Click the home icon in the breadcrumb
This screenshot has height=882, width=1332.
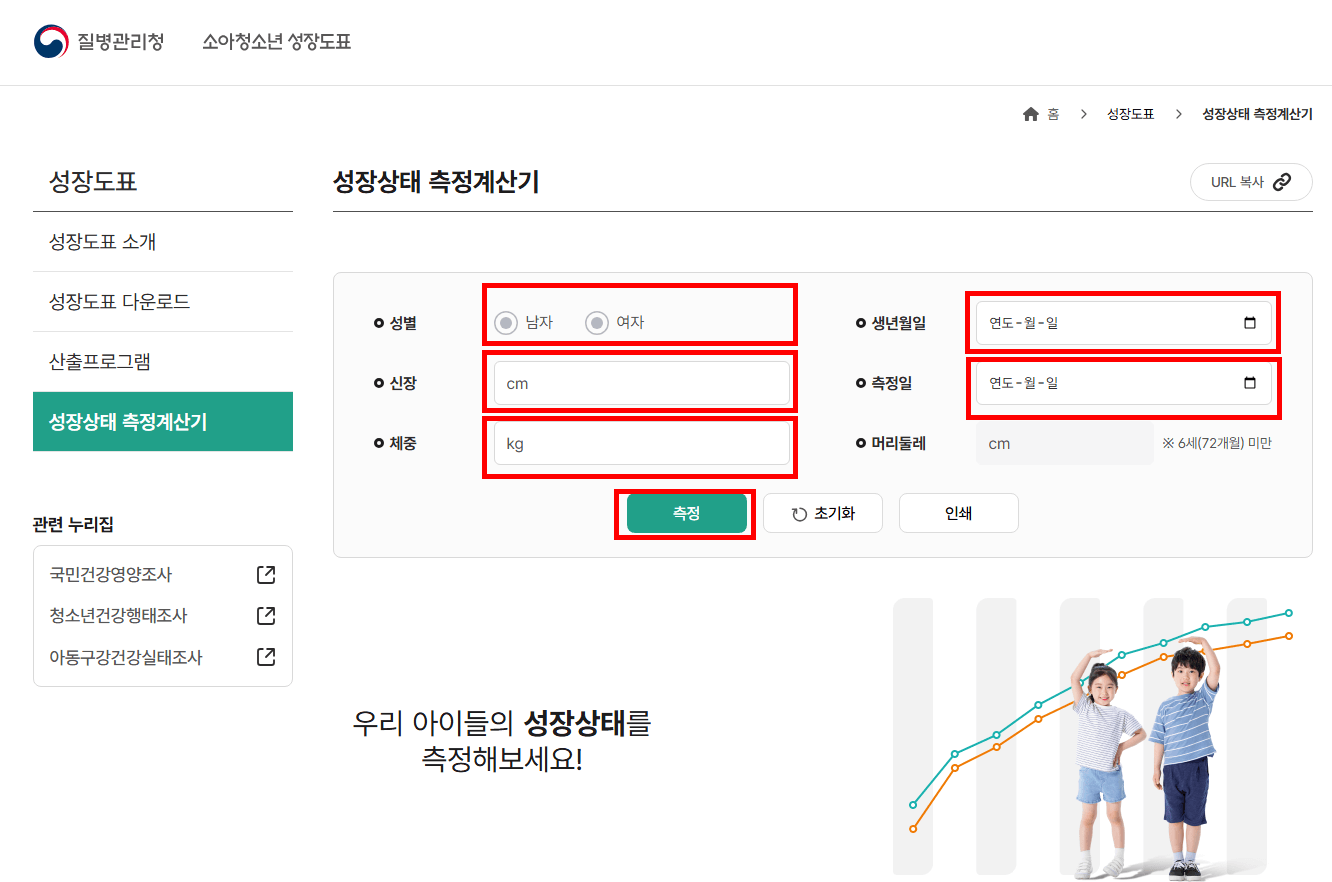(x=1029, y=113)
